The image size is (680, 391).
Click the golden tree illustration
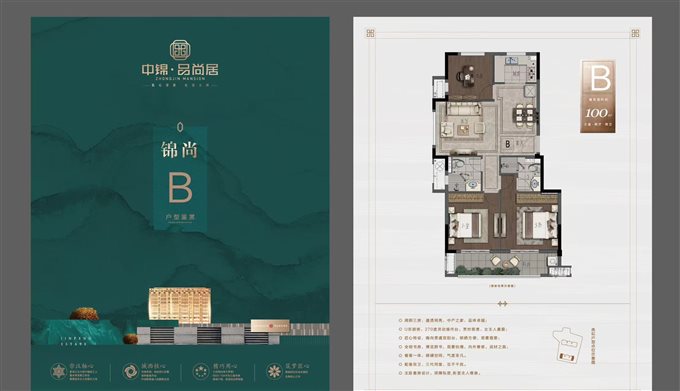[85, 314]
